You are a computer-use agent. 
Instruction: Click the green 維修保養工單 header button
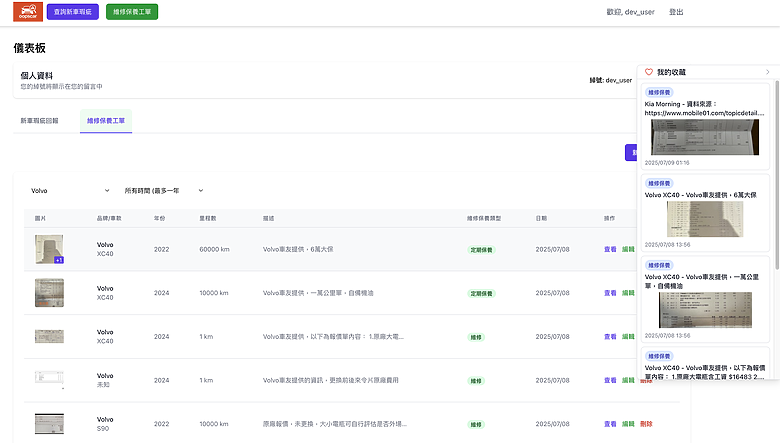[x=132, y=12]
